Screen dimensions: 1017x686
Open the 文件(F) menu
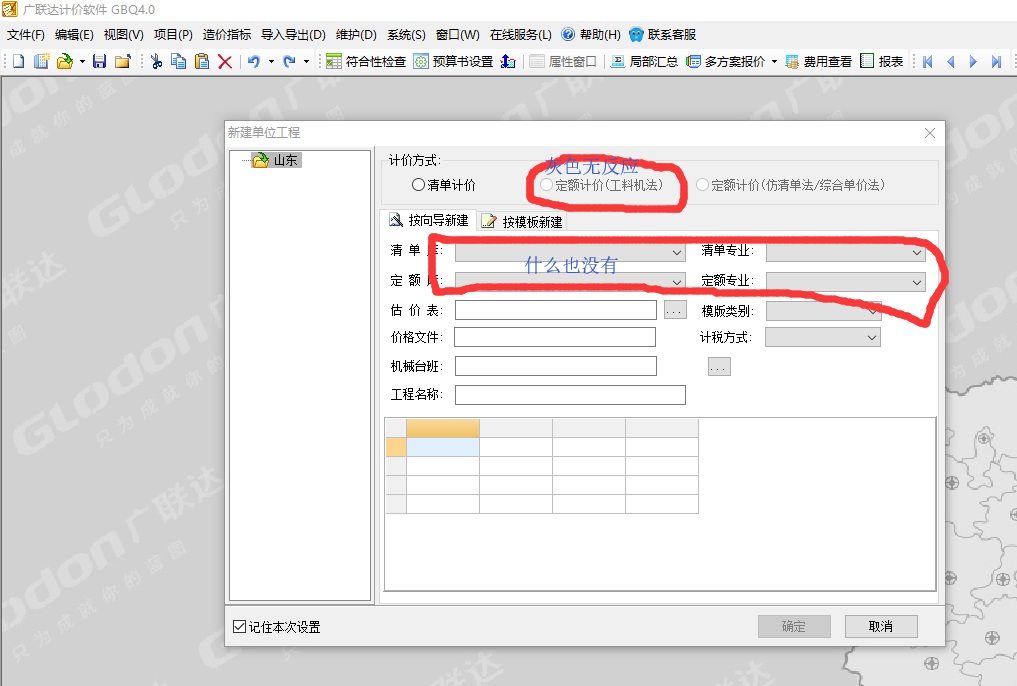click(x=26, y=35)
